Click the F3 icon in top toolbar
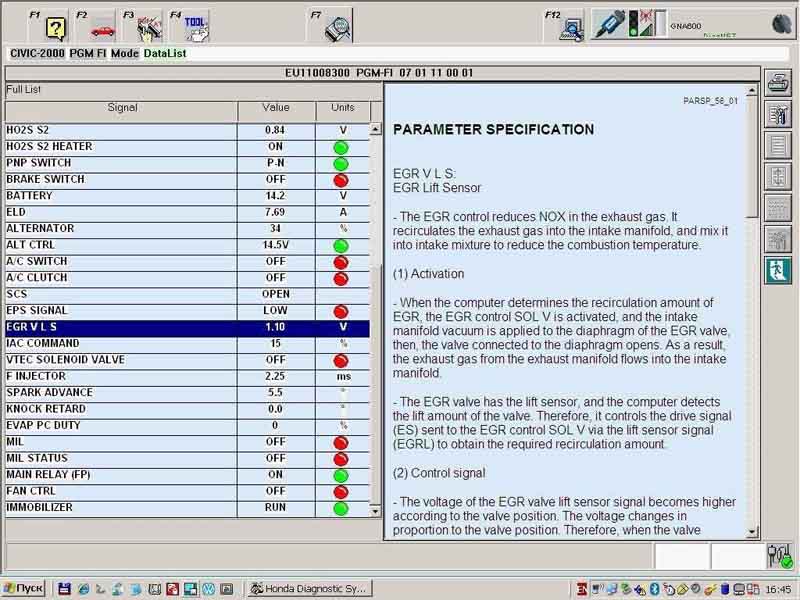Viewport: 800px width, 600px height. pyautogui.click(x=149, y=27)
